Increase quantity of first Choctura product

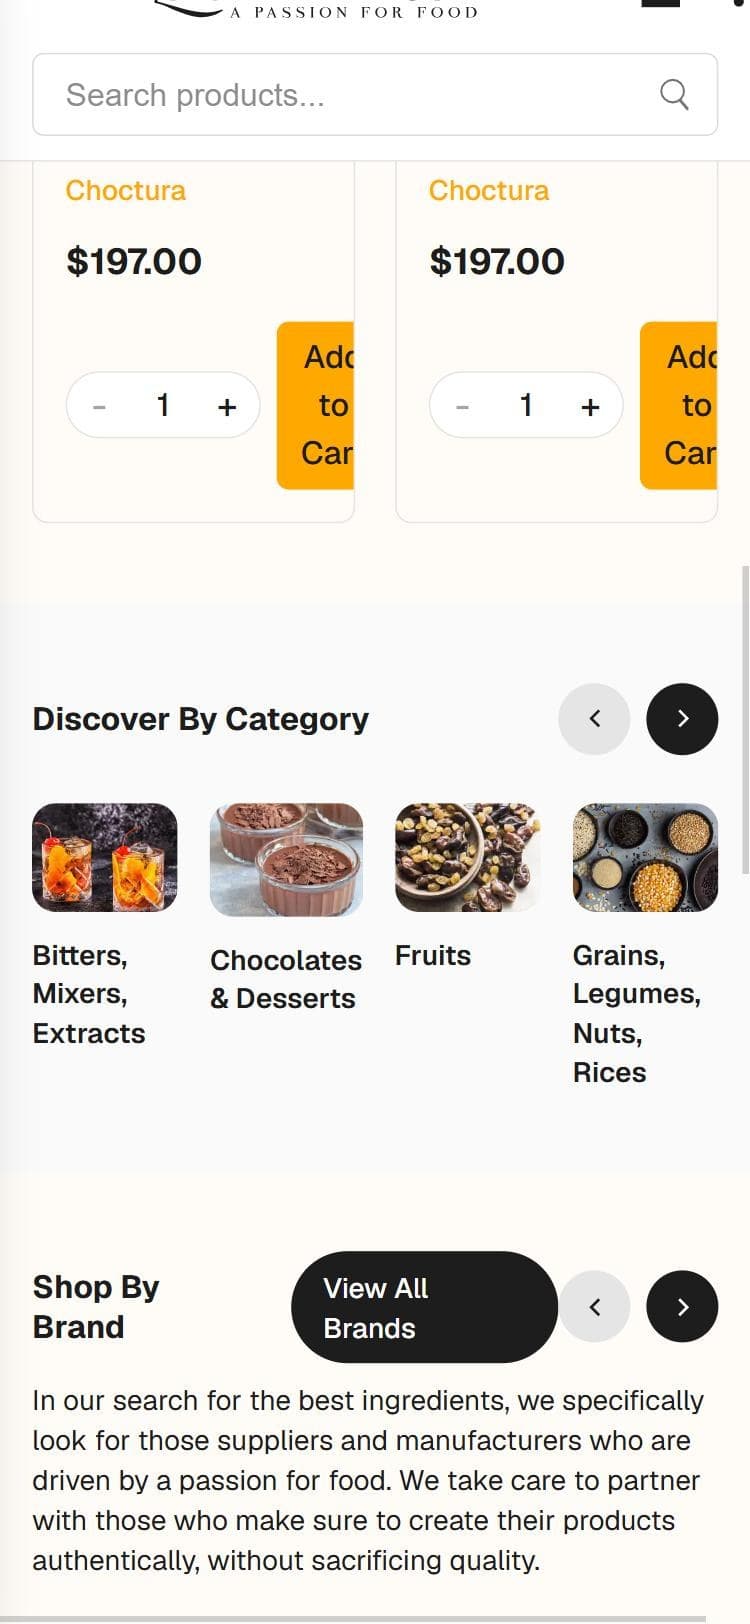point(227,406)
